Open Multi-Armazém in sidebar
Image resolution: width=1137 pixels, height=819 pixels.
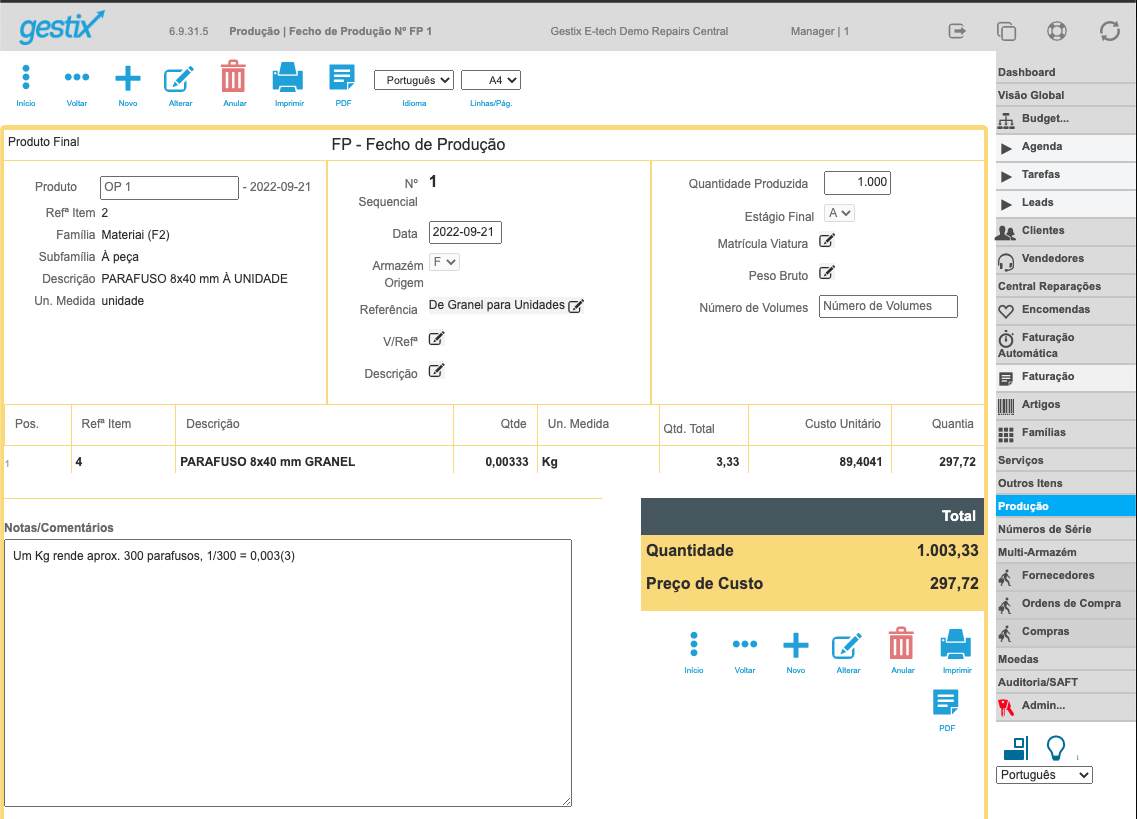pyautogui.click(x=1066, y=552)
